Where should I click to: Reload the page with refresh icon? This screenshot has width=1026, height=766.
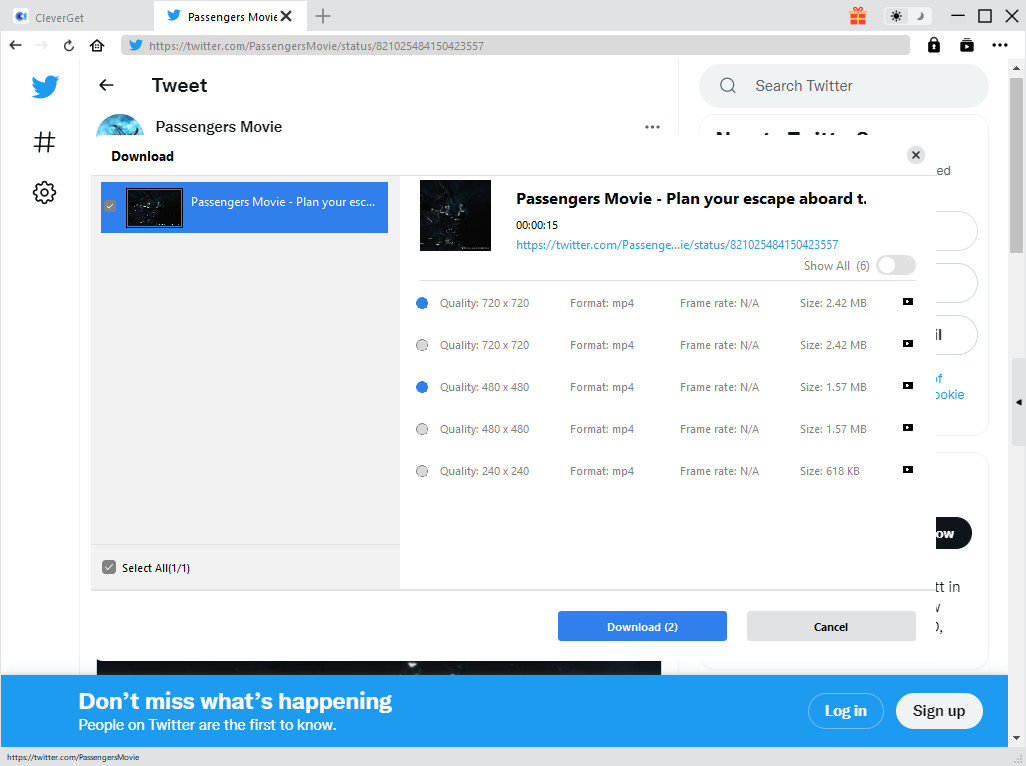(69, 45)
